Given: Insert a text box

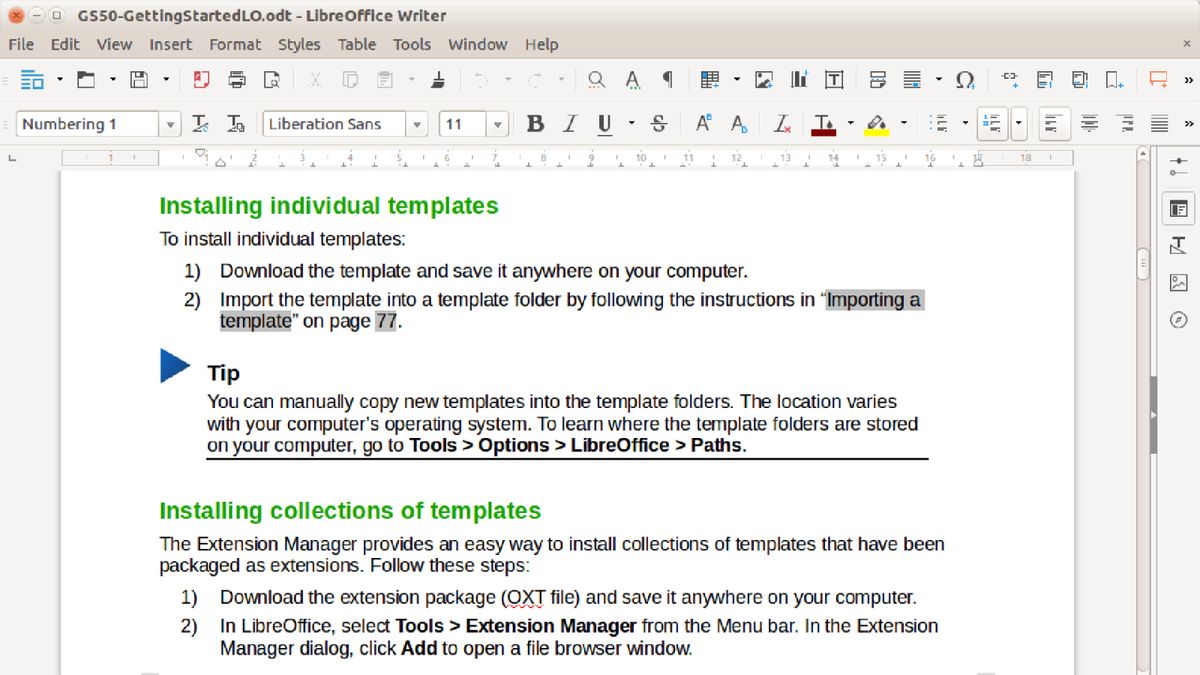Looking at the screenshot, I should click(x=834, y=78).
